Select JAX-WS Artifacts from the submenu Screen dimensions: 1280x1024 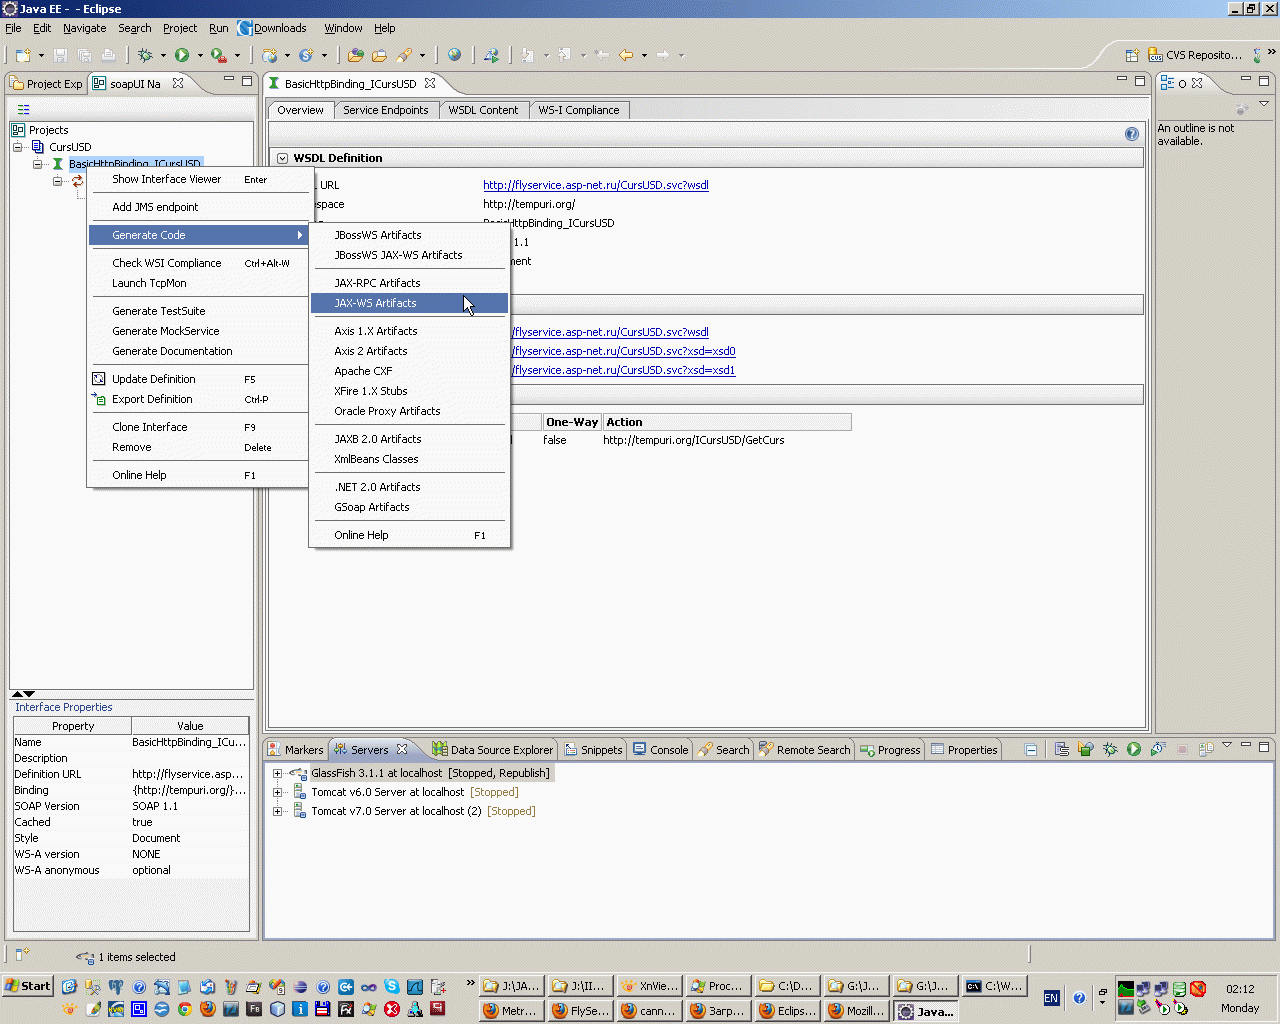375,303
